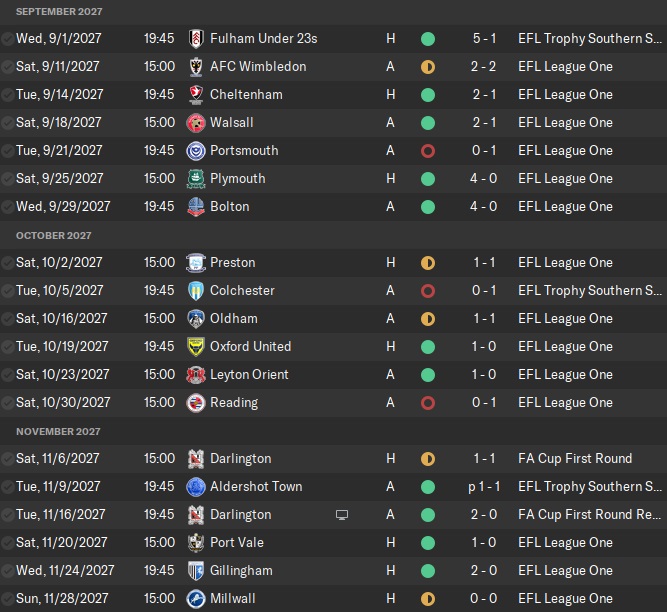Image resolution: width=667 pixels, height=612 pixels.
Task: Click the Fulham Under 23s club badge
Action: coord(195,39)
